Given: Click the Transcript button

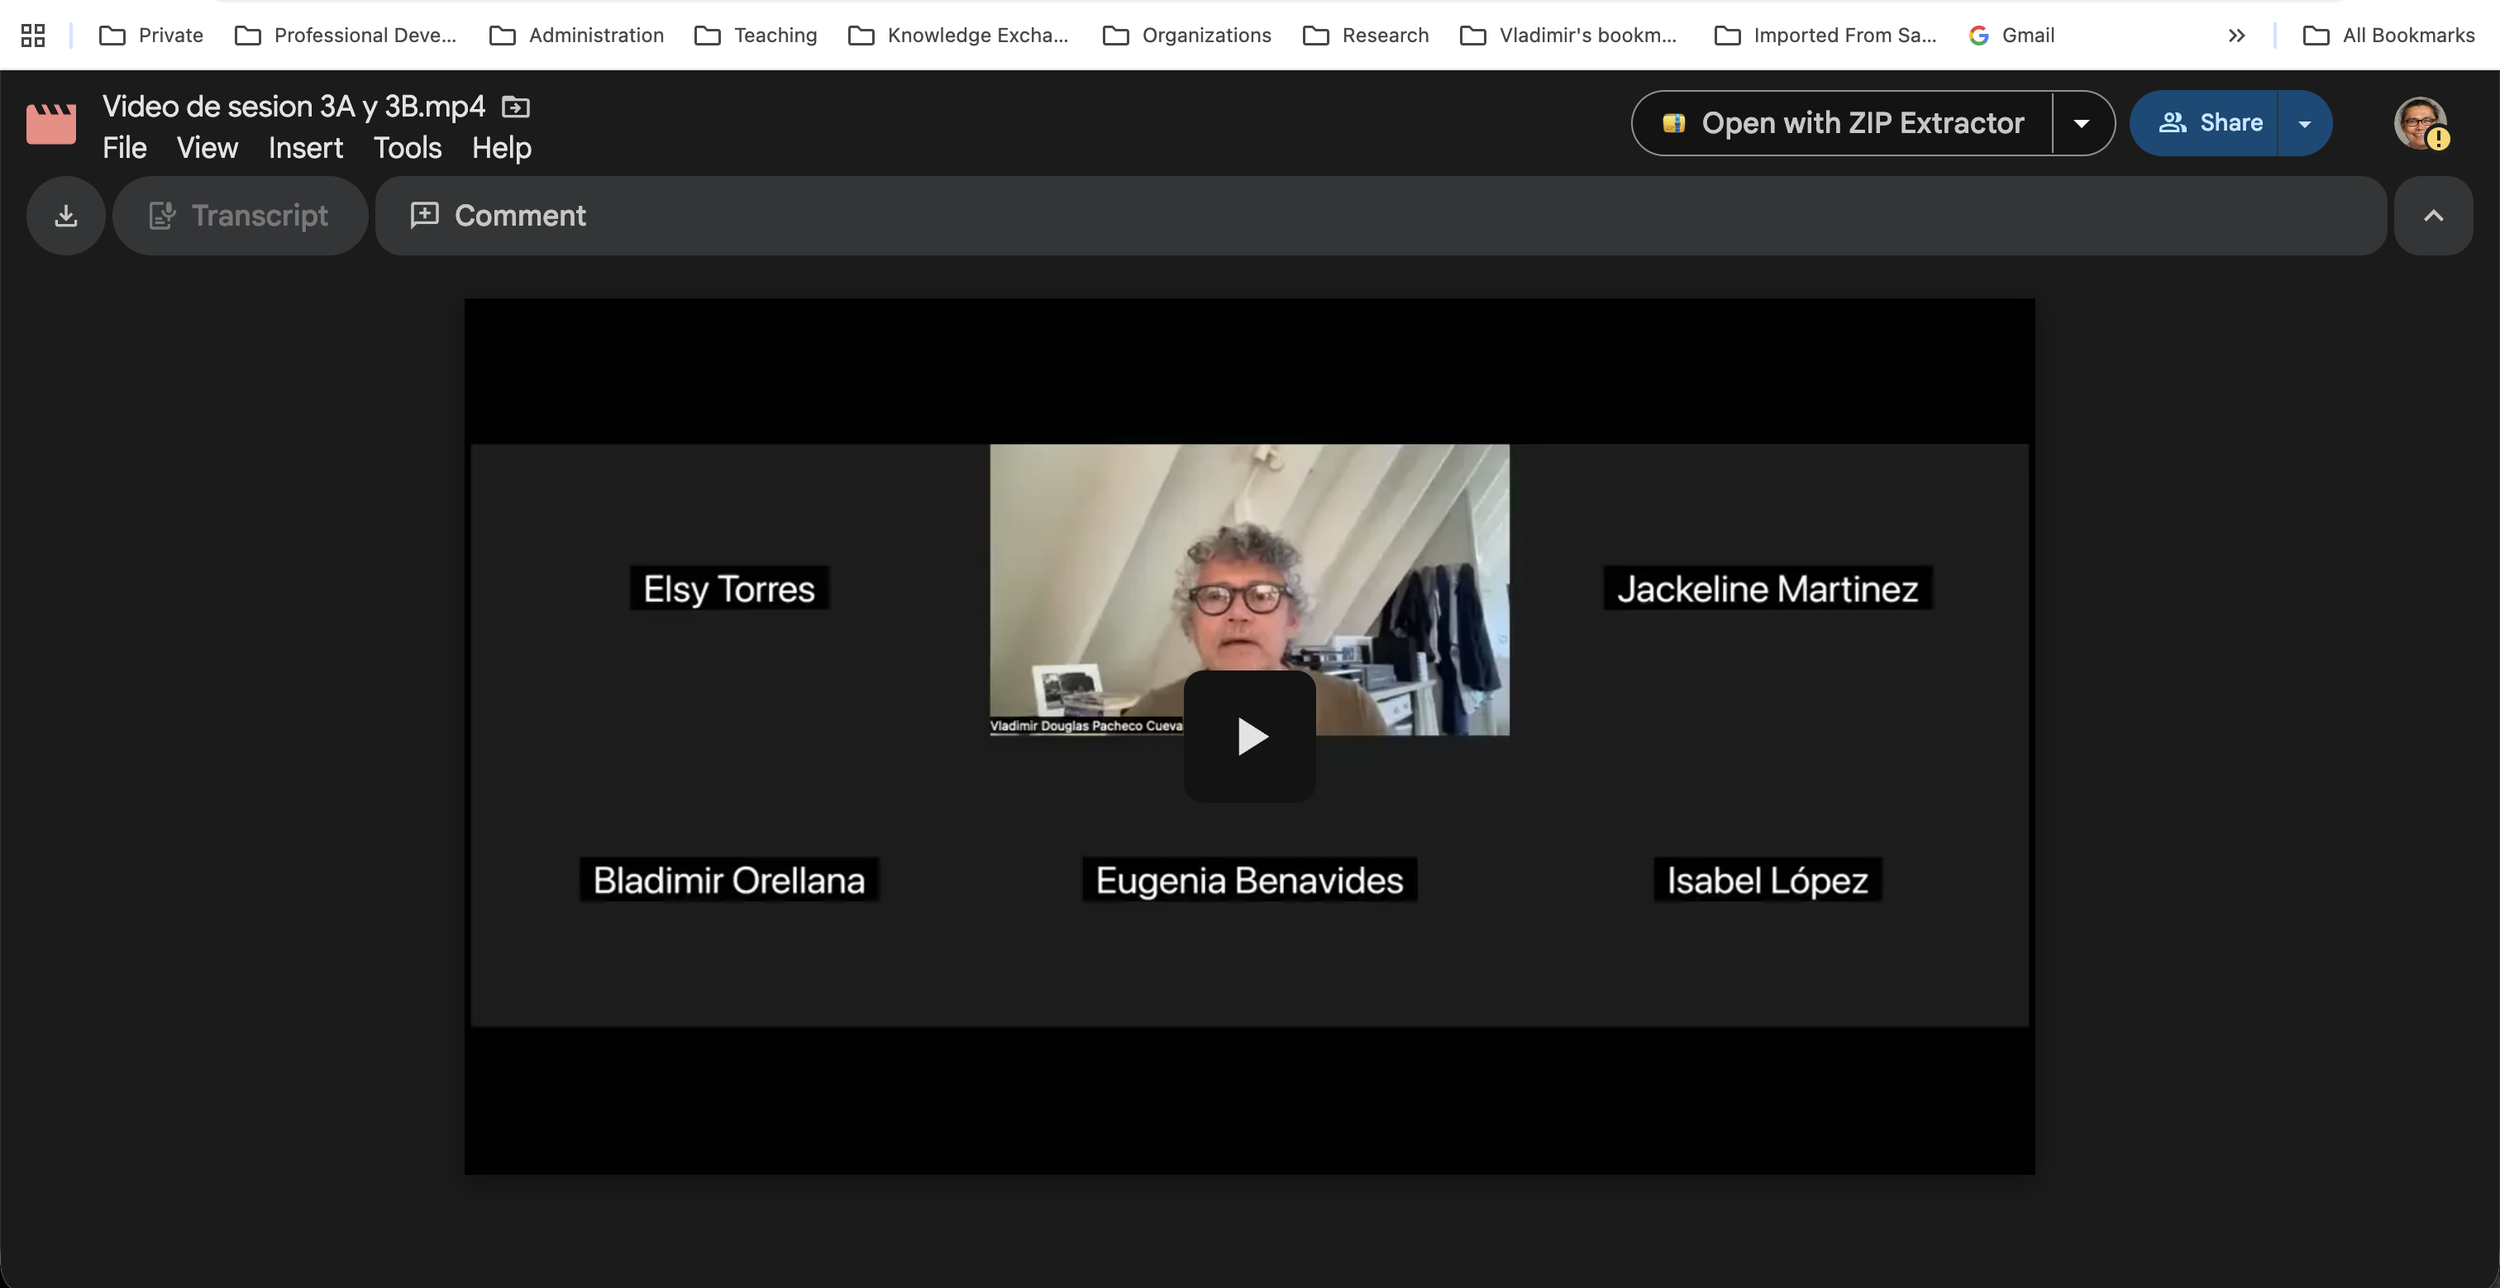Looking at the screenshot, I should pyautogui.click(x=240, y=216).
